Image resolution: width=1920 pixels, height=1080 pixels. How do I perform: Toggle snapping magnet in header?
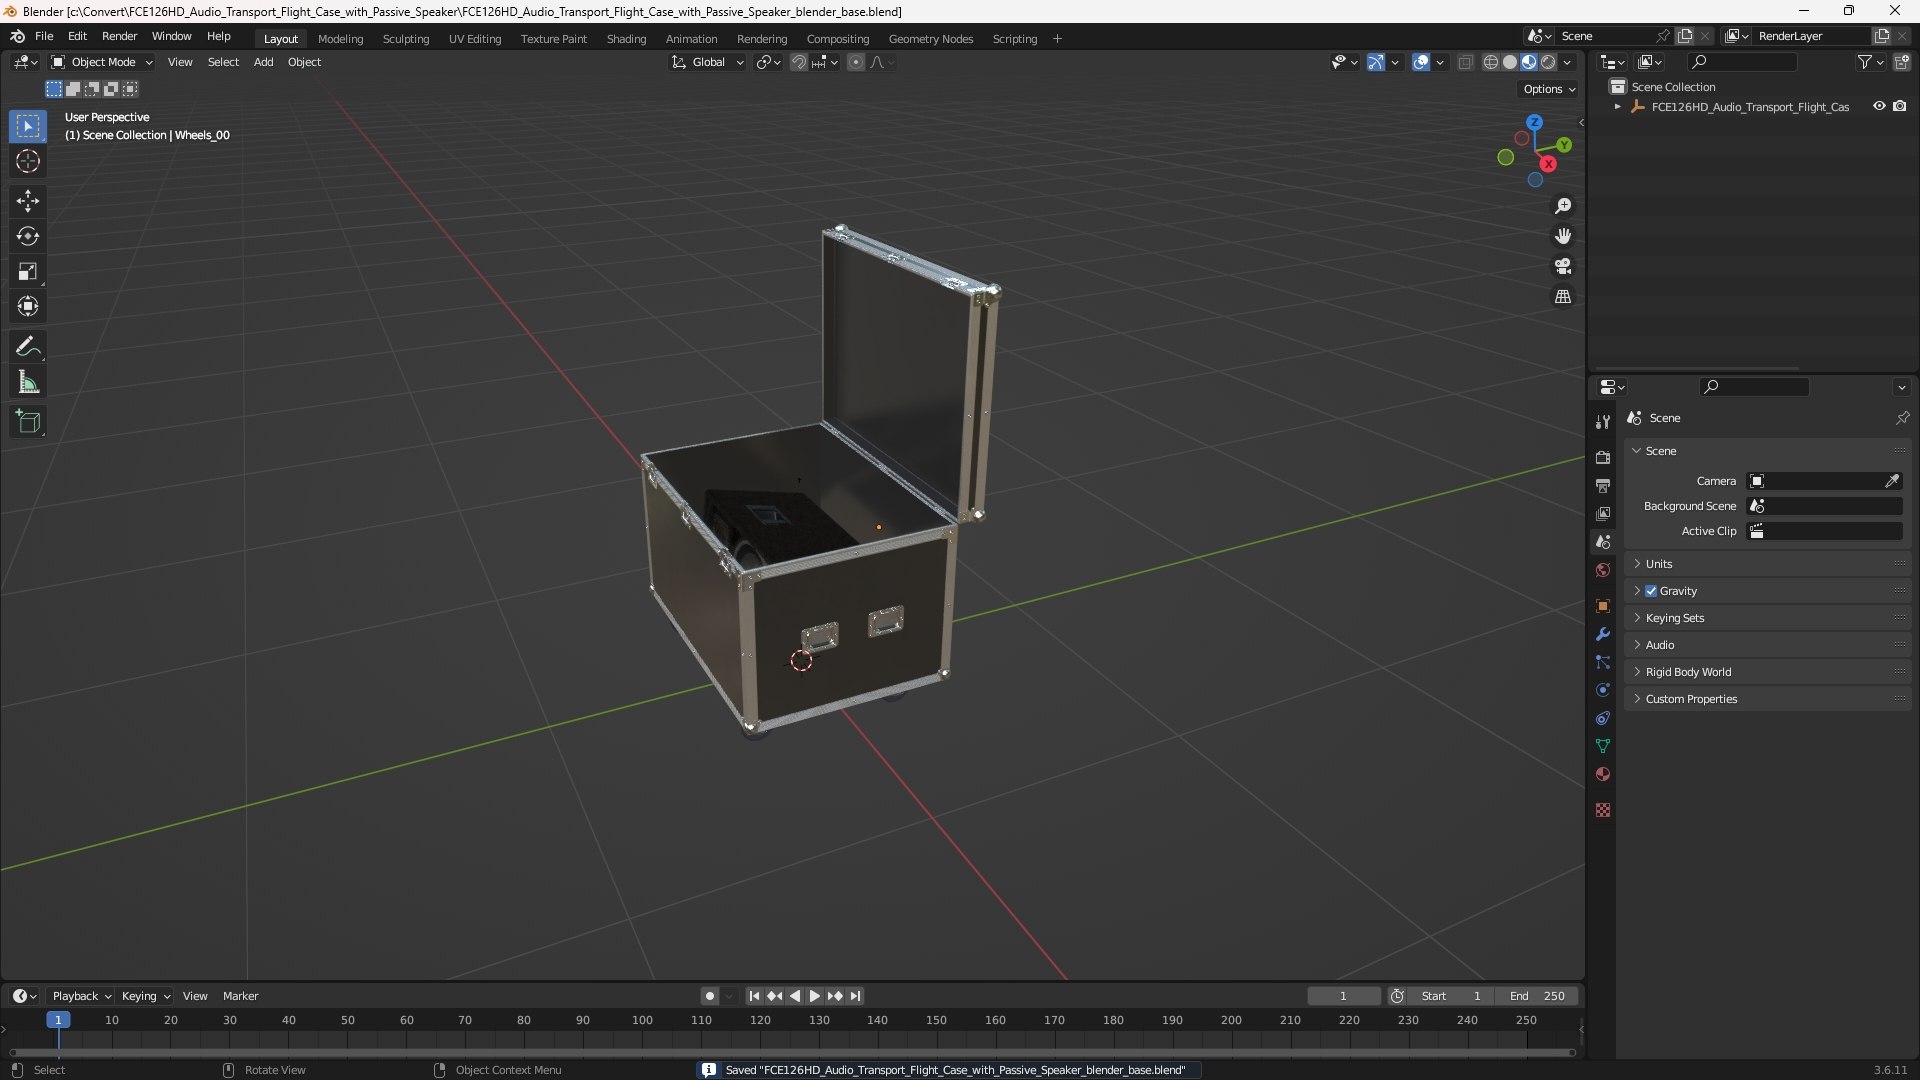[x=799, y=62]
